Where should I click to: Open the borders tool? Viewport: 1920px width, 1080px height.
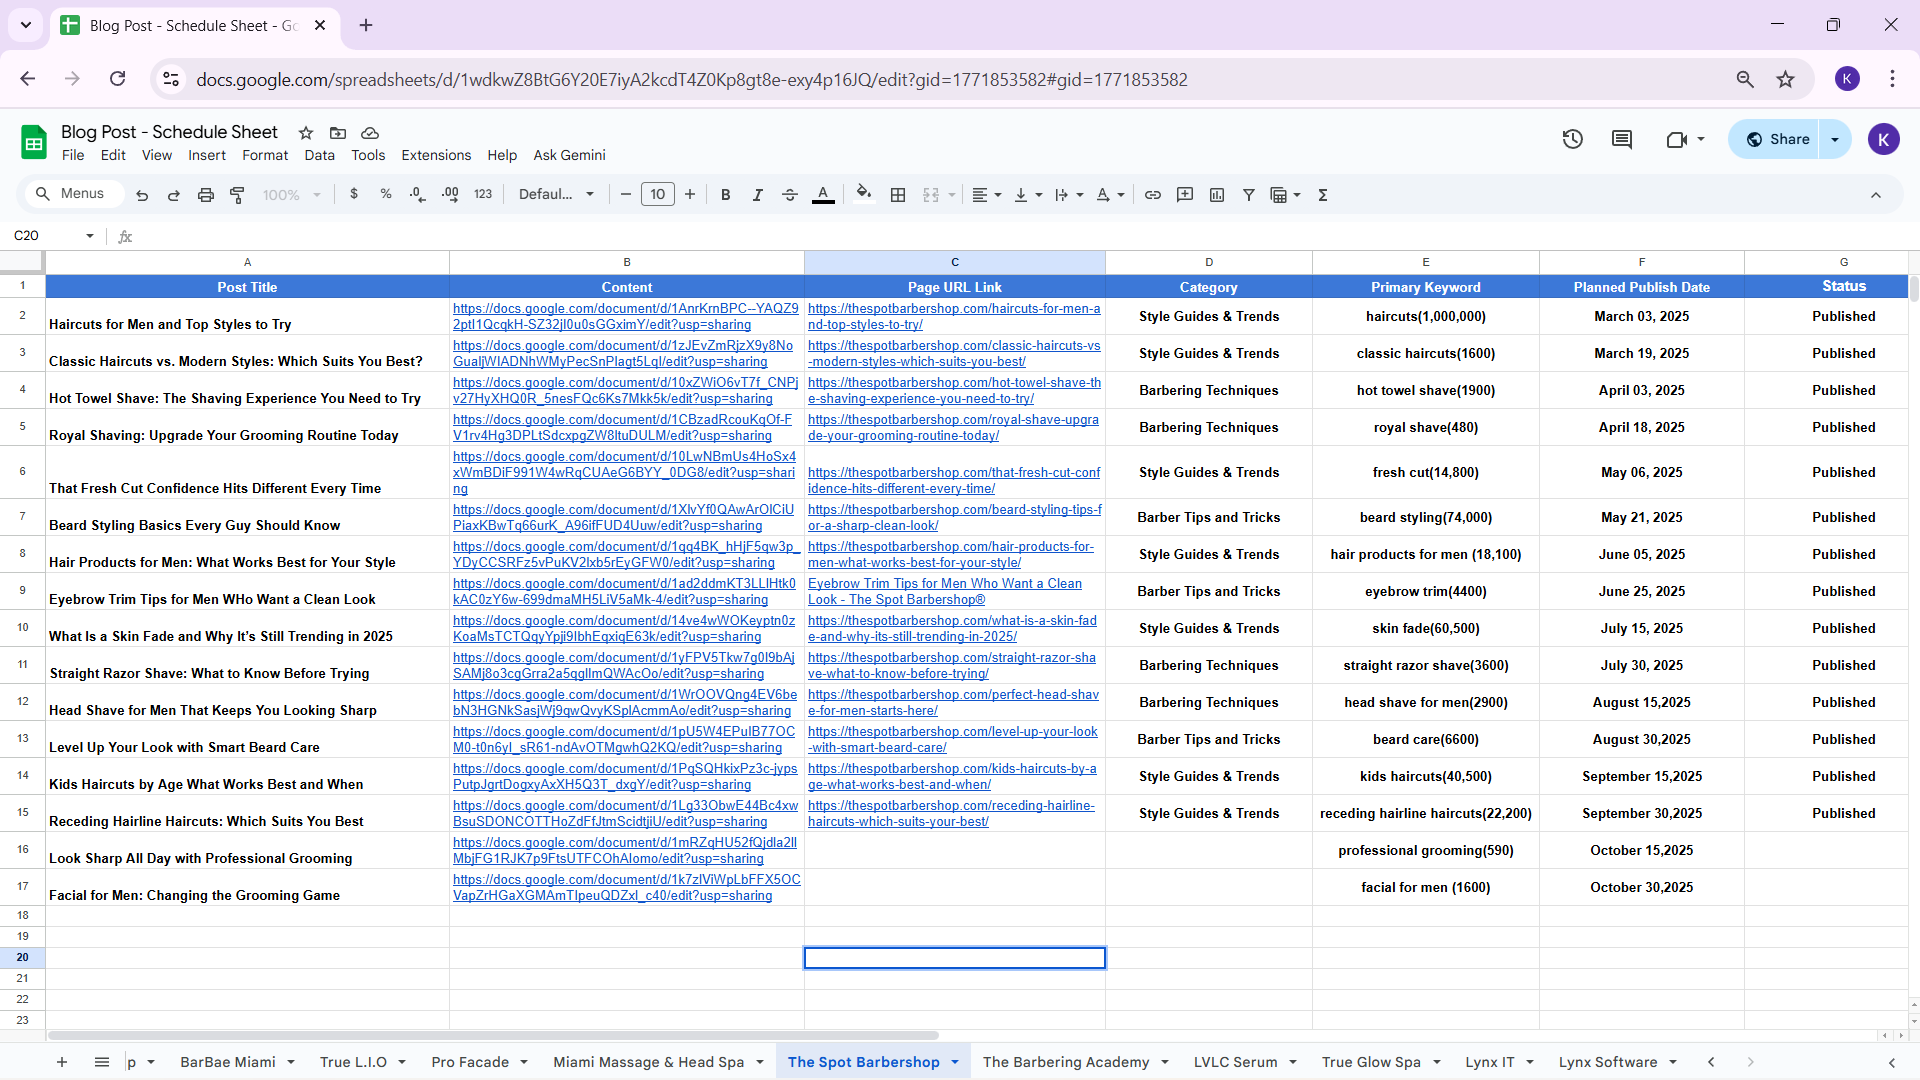pyautogui.click(x=898, y=195)
